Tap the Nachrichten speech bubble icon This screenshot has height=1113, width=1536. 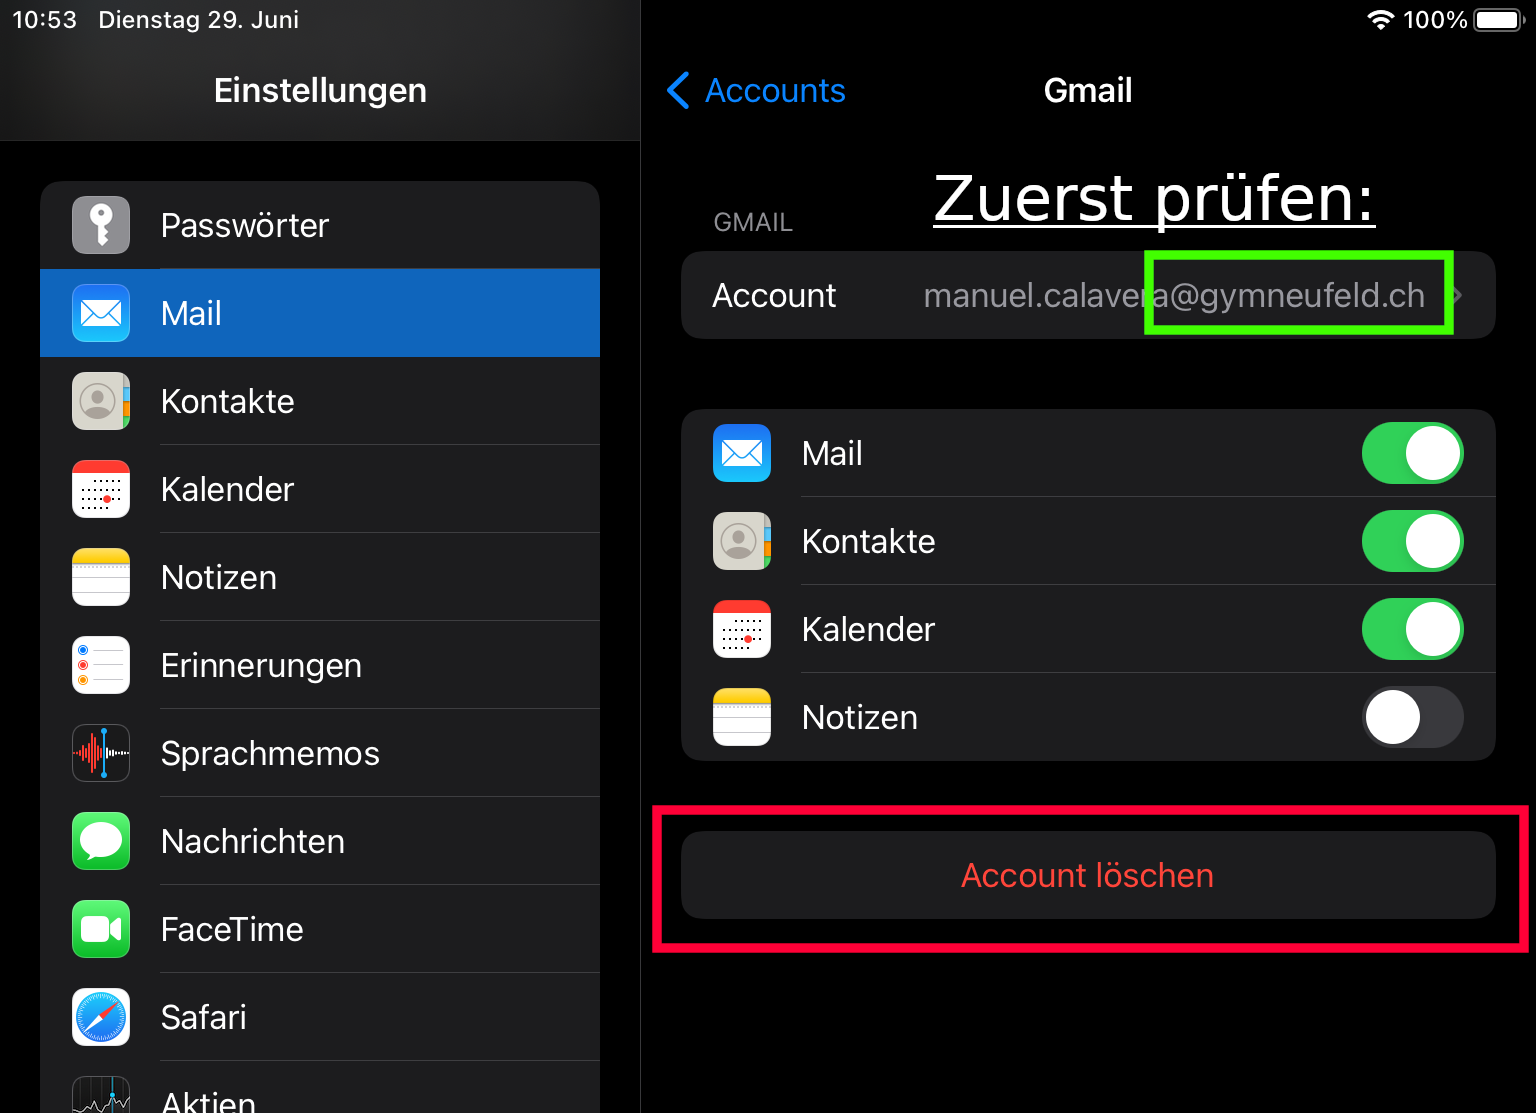click(101, 841)
